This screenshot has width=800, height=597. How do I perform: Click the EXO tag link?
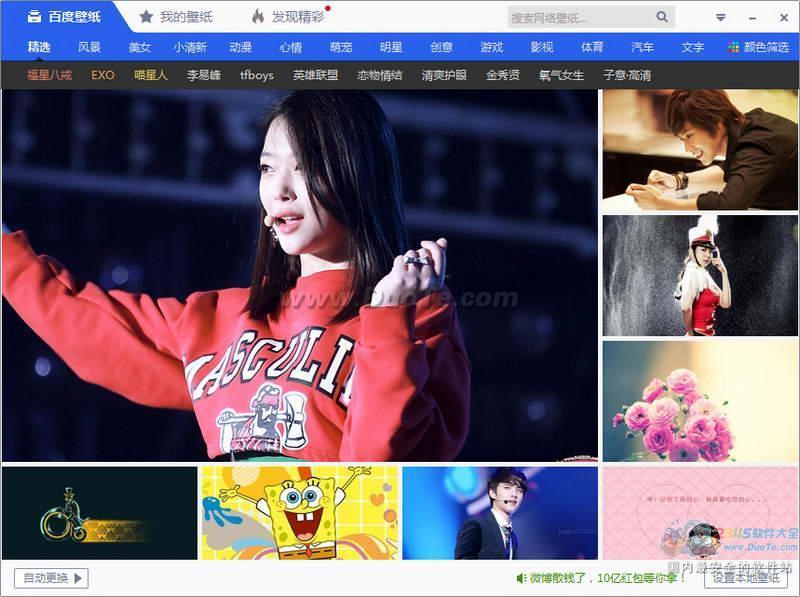click(103, 75)
